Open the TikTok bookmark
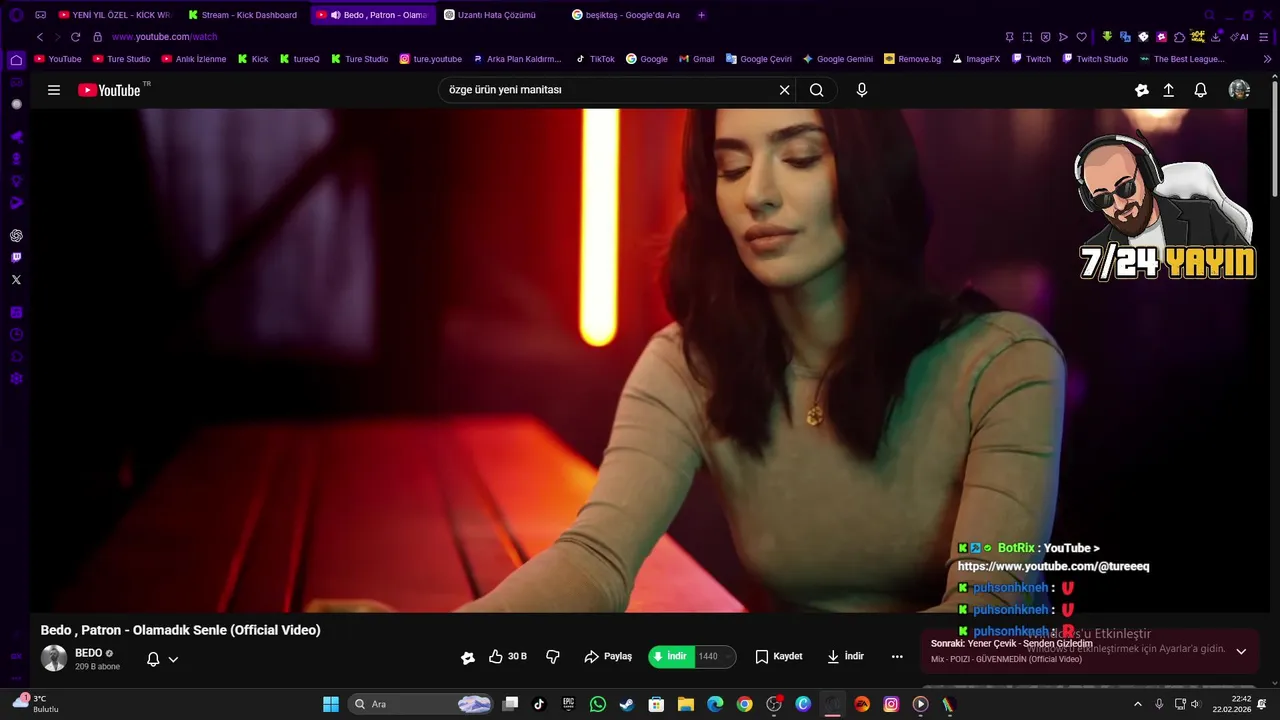 595,59
